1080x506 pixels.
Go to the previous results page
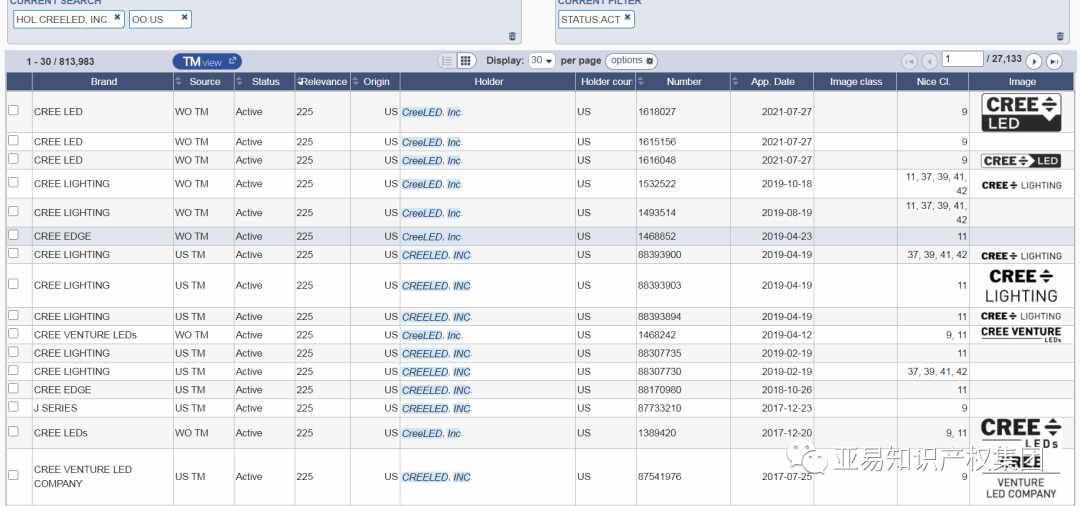(929, 61)
